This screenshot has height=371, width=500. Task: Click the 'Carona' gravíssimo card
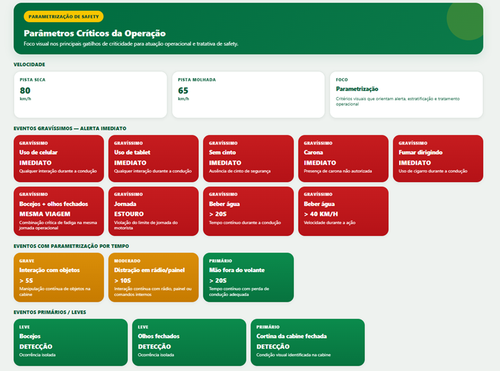pos(343,158)
